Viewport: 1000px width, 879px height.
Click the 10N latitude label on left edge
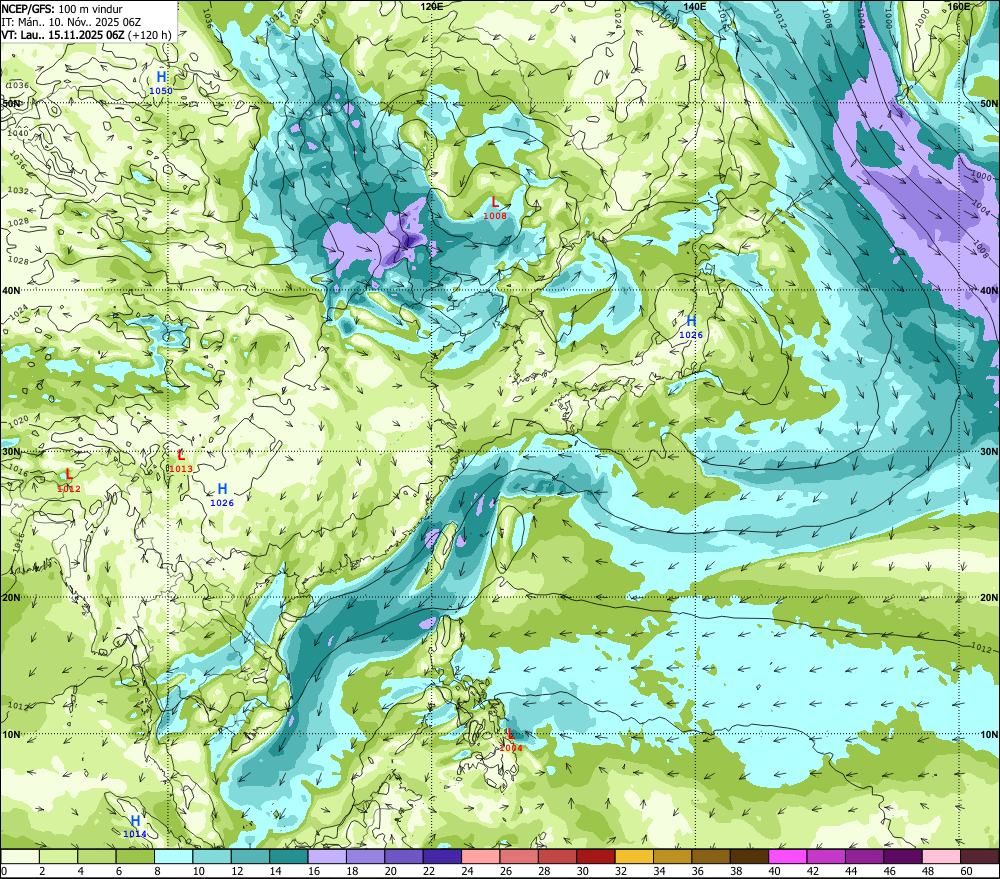(x=11, y=734)
